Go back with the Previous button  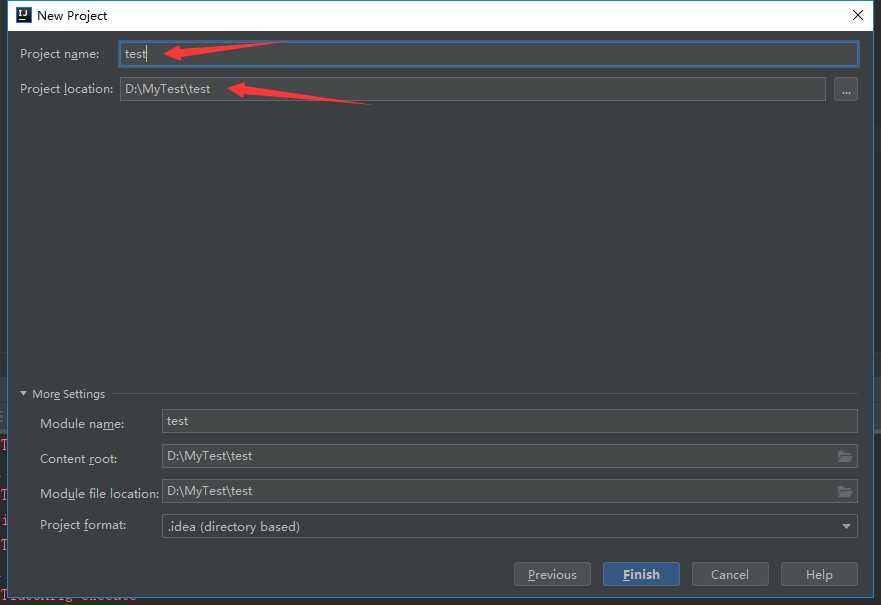coord(552,574)
